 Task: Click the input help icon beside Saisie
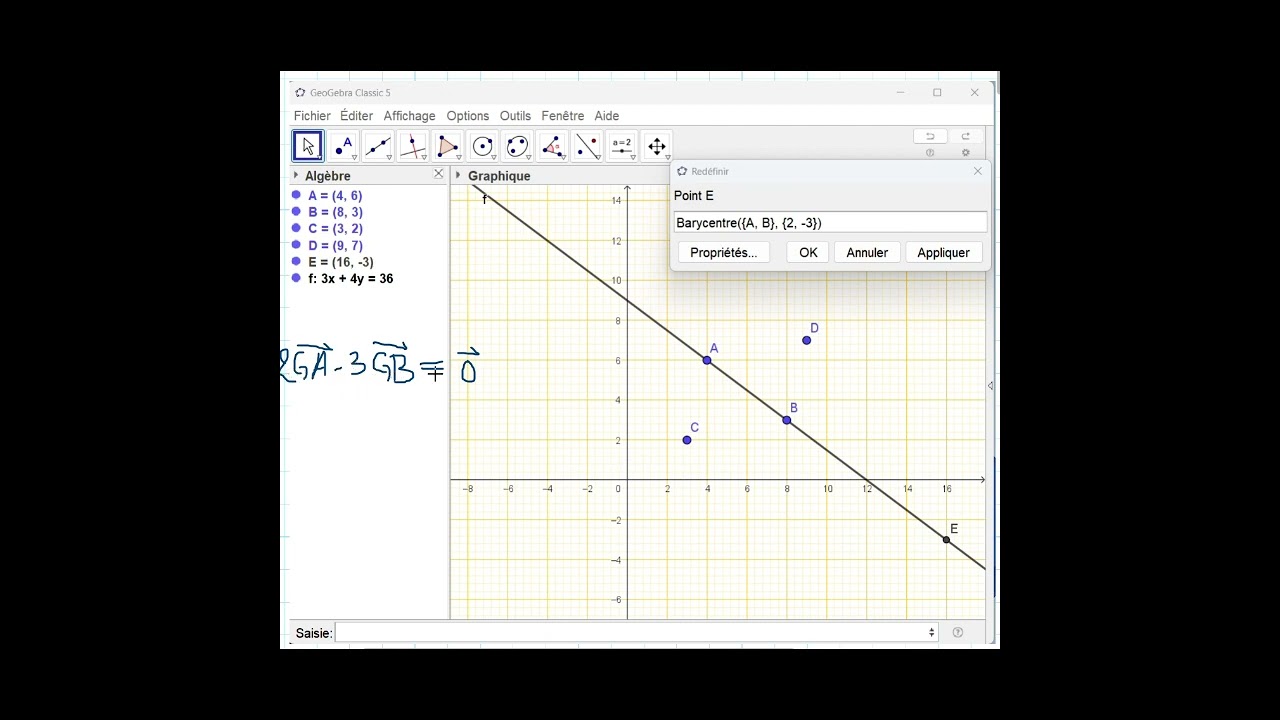(958, 632)
